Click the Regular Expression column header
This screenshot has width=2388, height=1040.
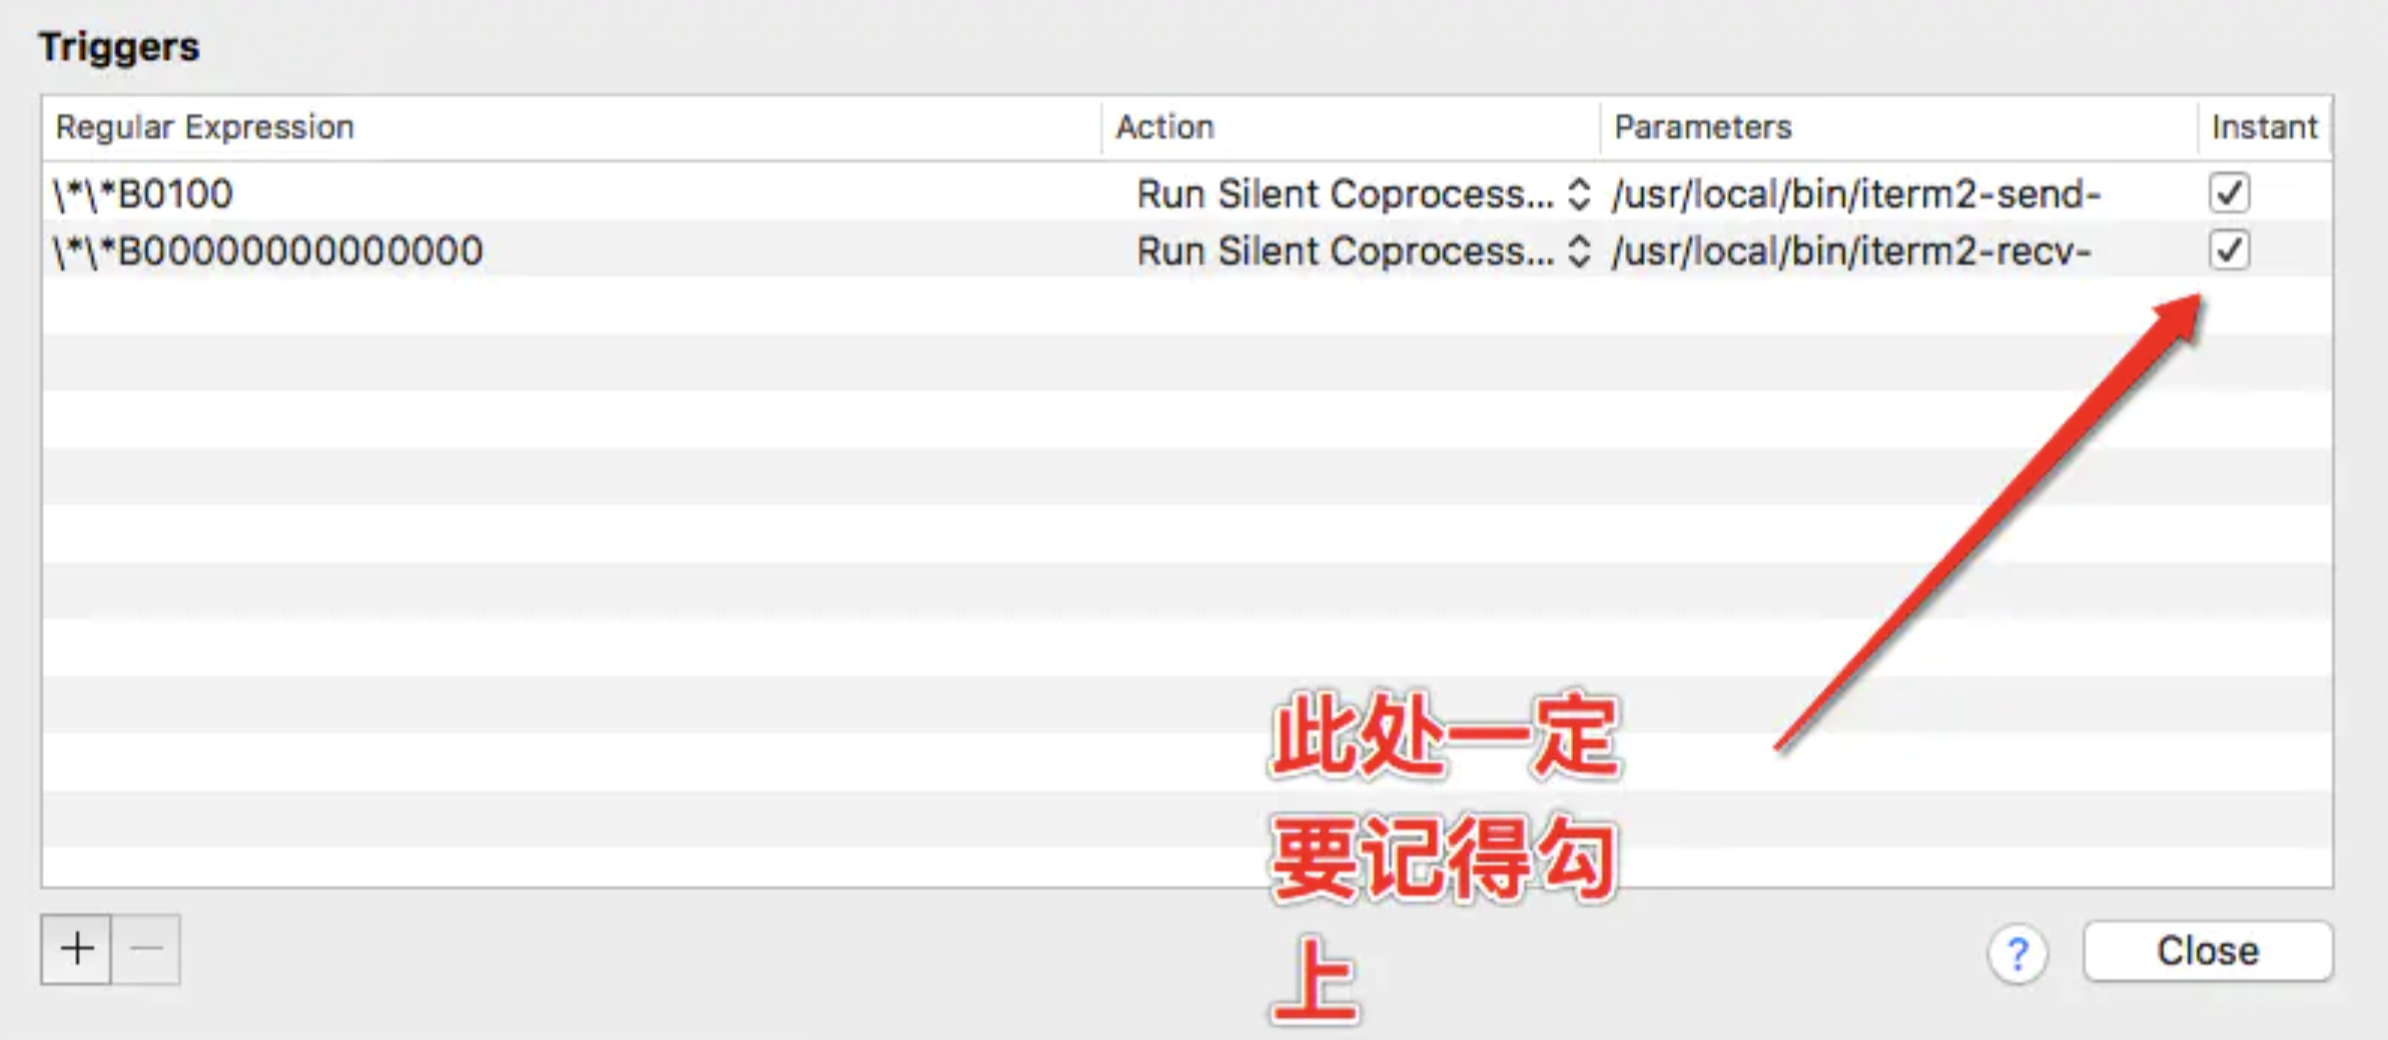click(x=205, y=127)
